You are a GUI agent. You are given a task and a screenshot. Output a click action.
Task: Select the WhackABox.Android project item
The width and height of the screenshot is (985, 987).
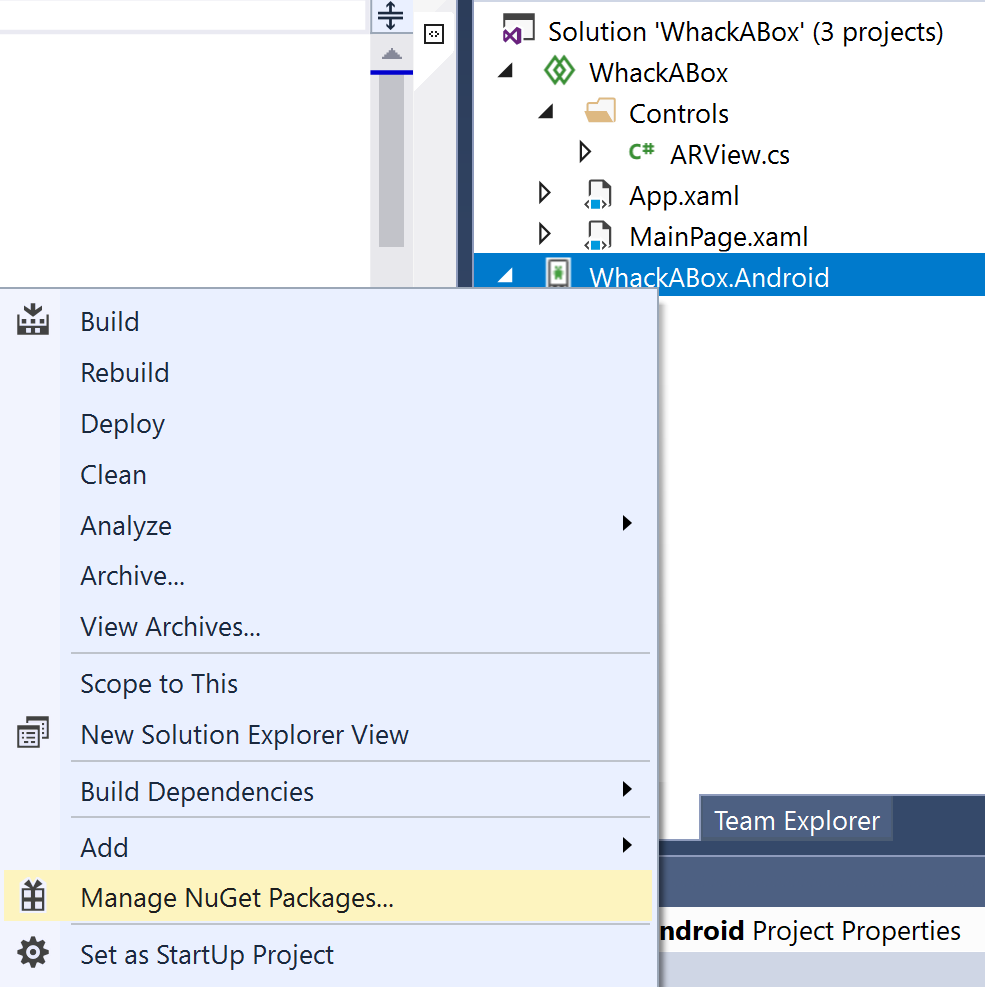point(709,277)
